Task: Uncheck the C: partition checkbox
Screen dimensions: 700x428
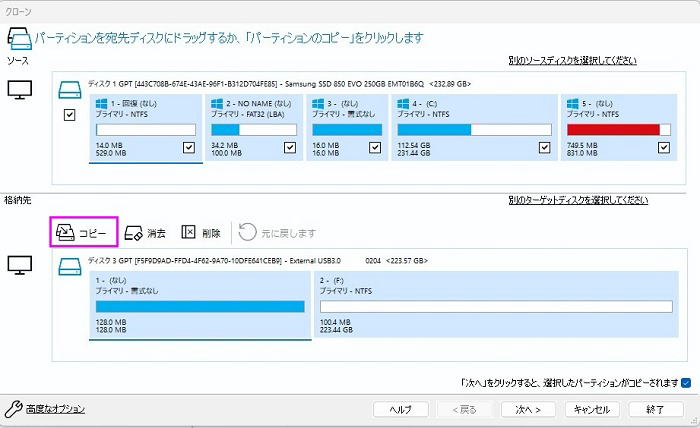Action: coord(544,148)
